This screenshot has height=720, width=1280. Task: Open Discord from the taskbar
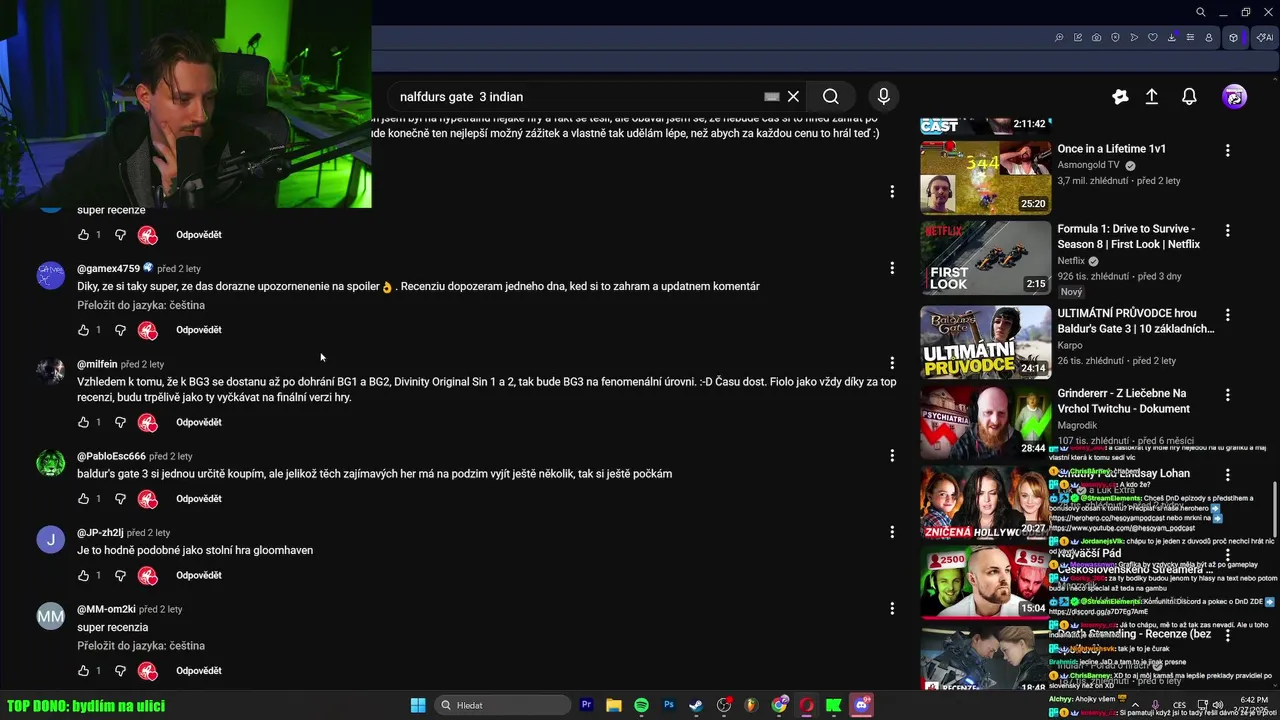861,705
